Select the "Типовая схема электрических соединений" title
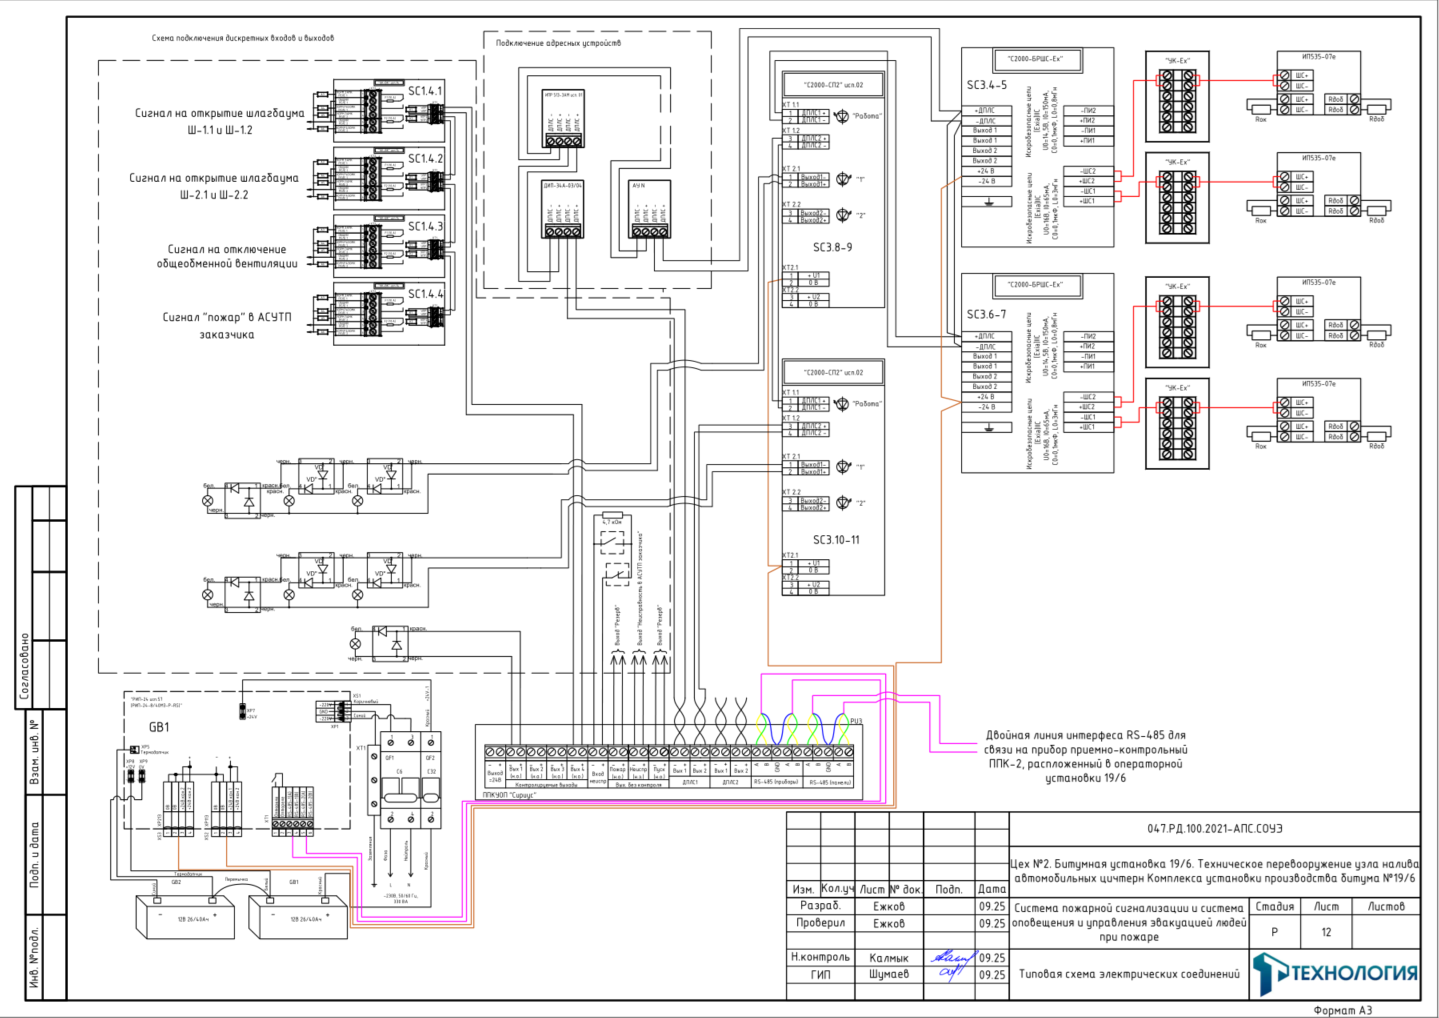This screenshot has width=1439, height=1018. [x=1128, y=974]
